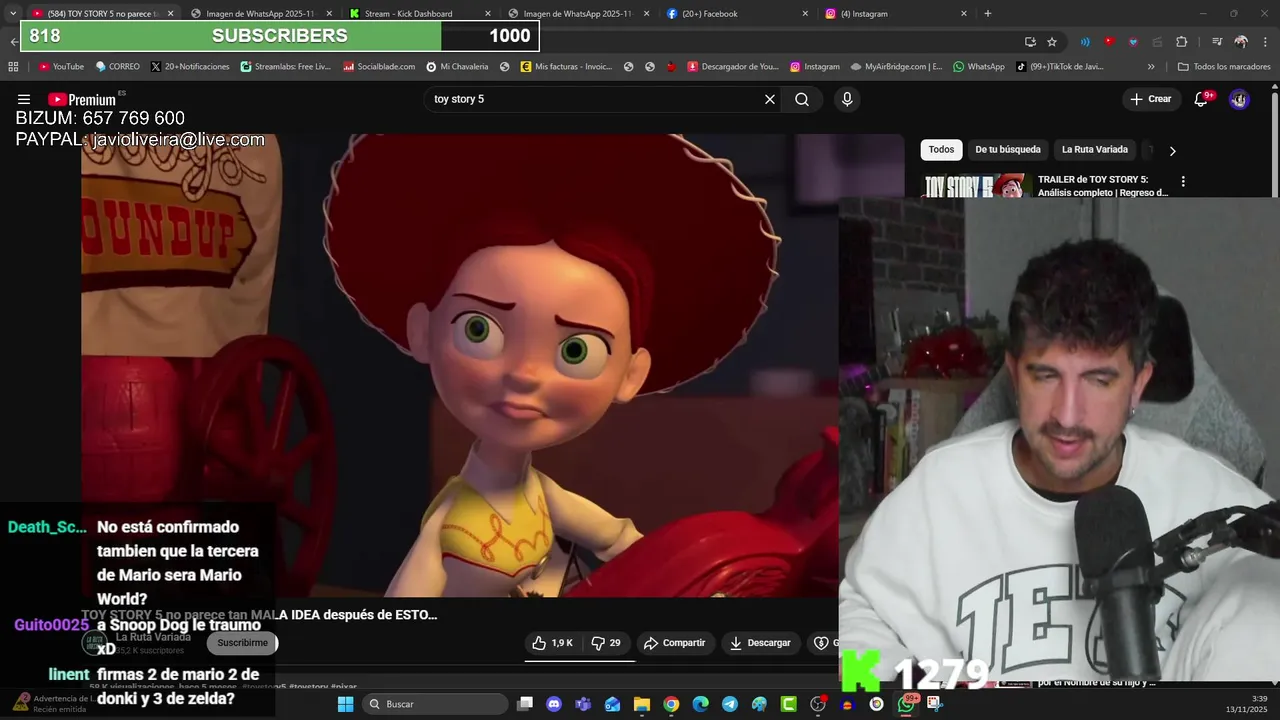The width and height of the screenshot is (1280, 720).
Task: Open Task View in the taskbar
Action: point(525,704)
